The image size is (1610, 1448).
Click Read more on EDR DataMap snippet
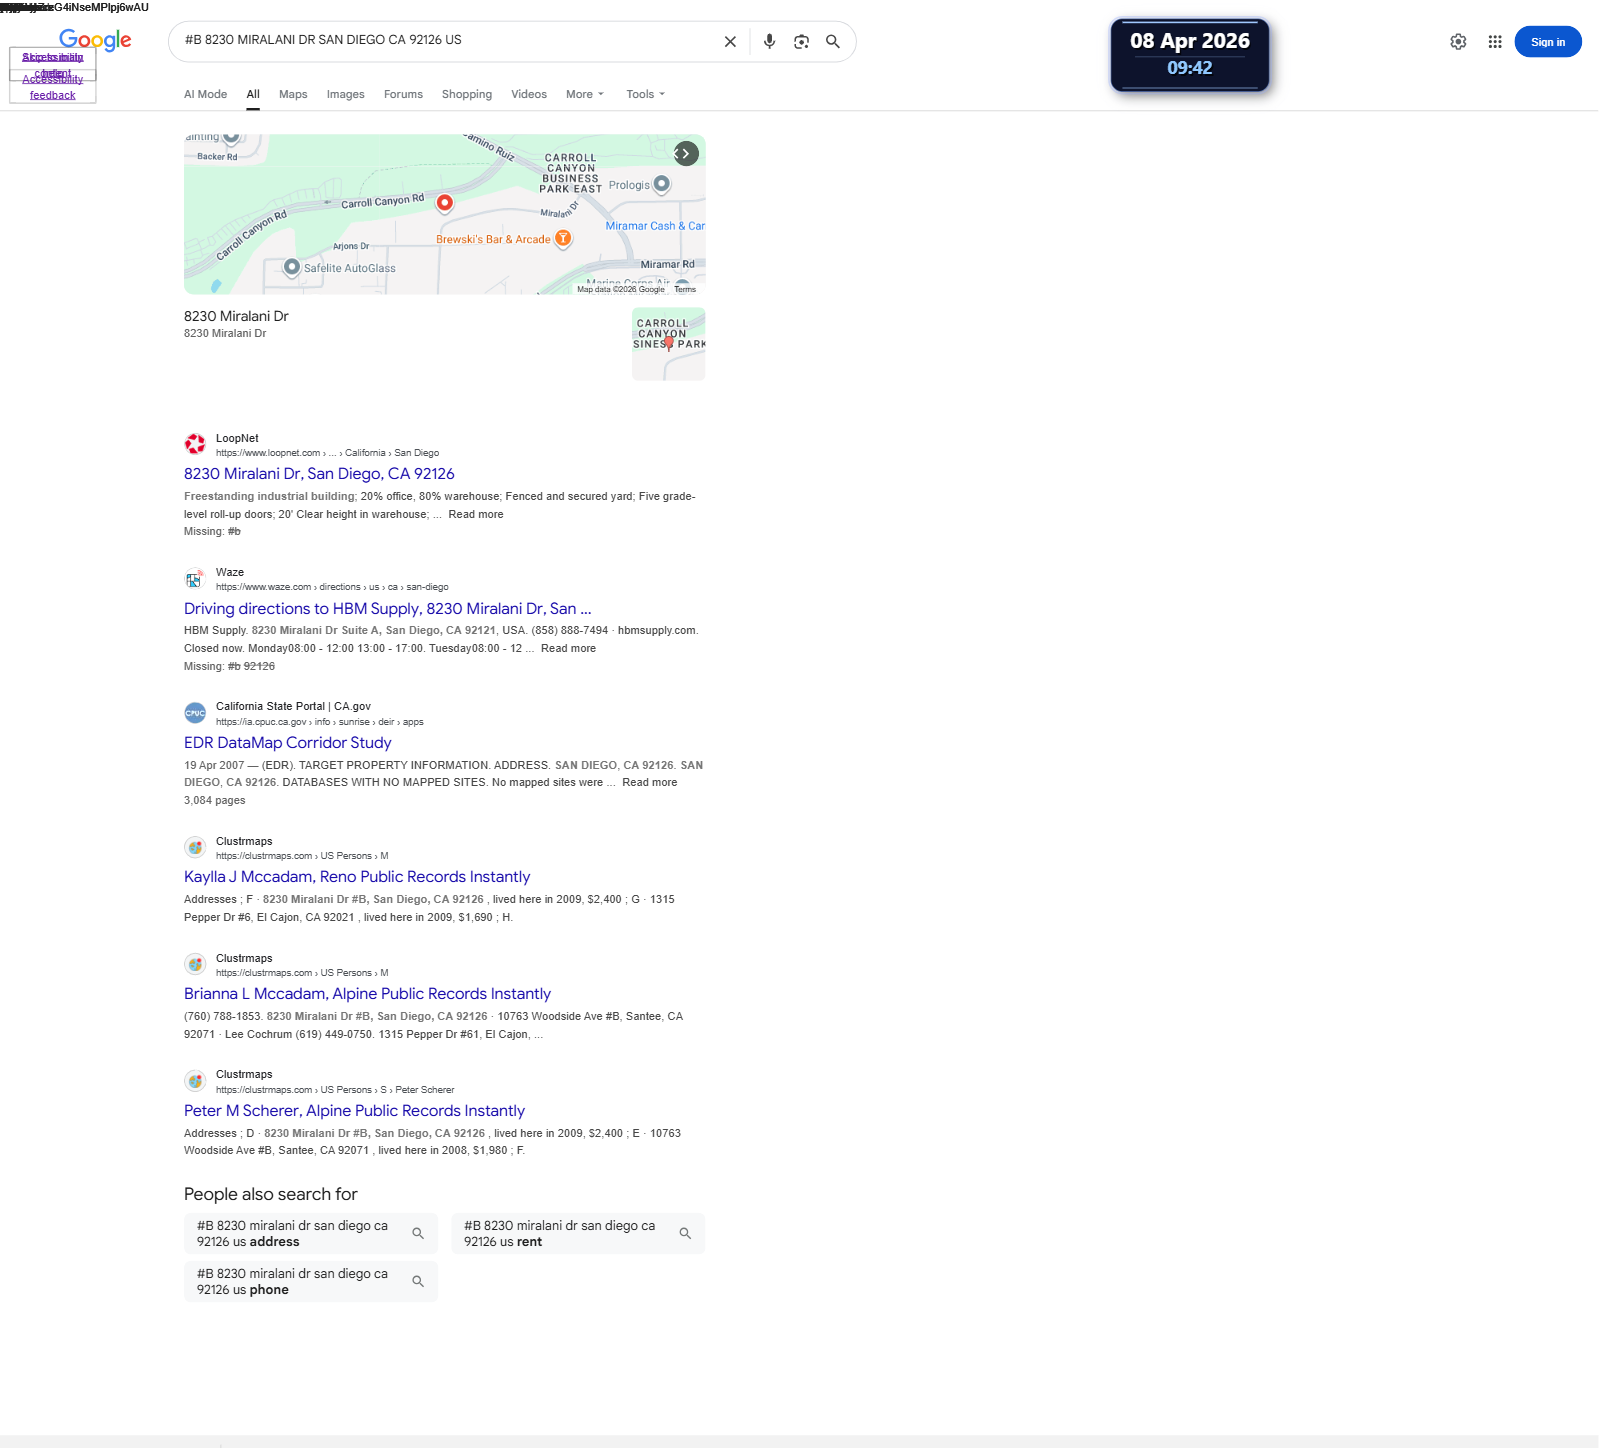650,782
